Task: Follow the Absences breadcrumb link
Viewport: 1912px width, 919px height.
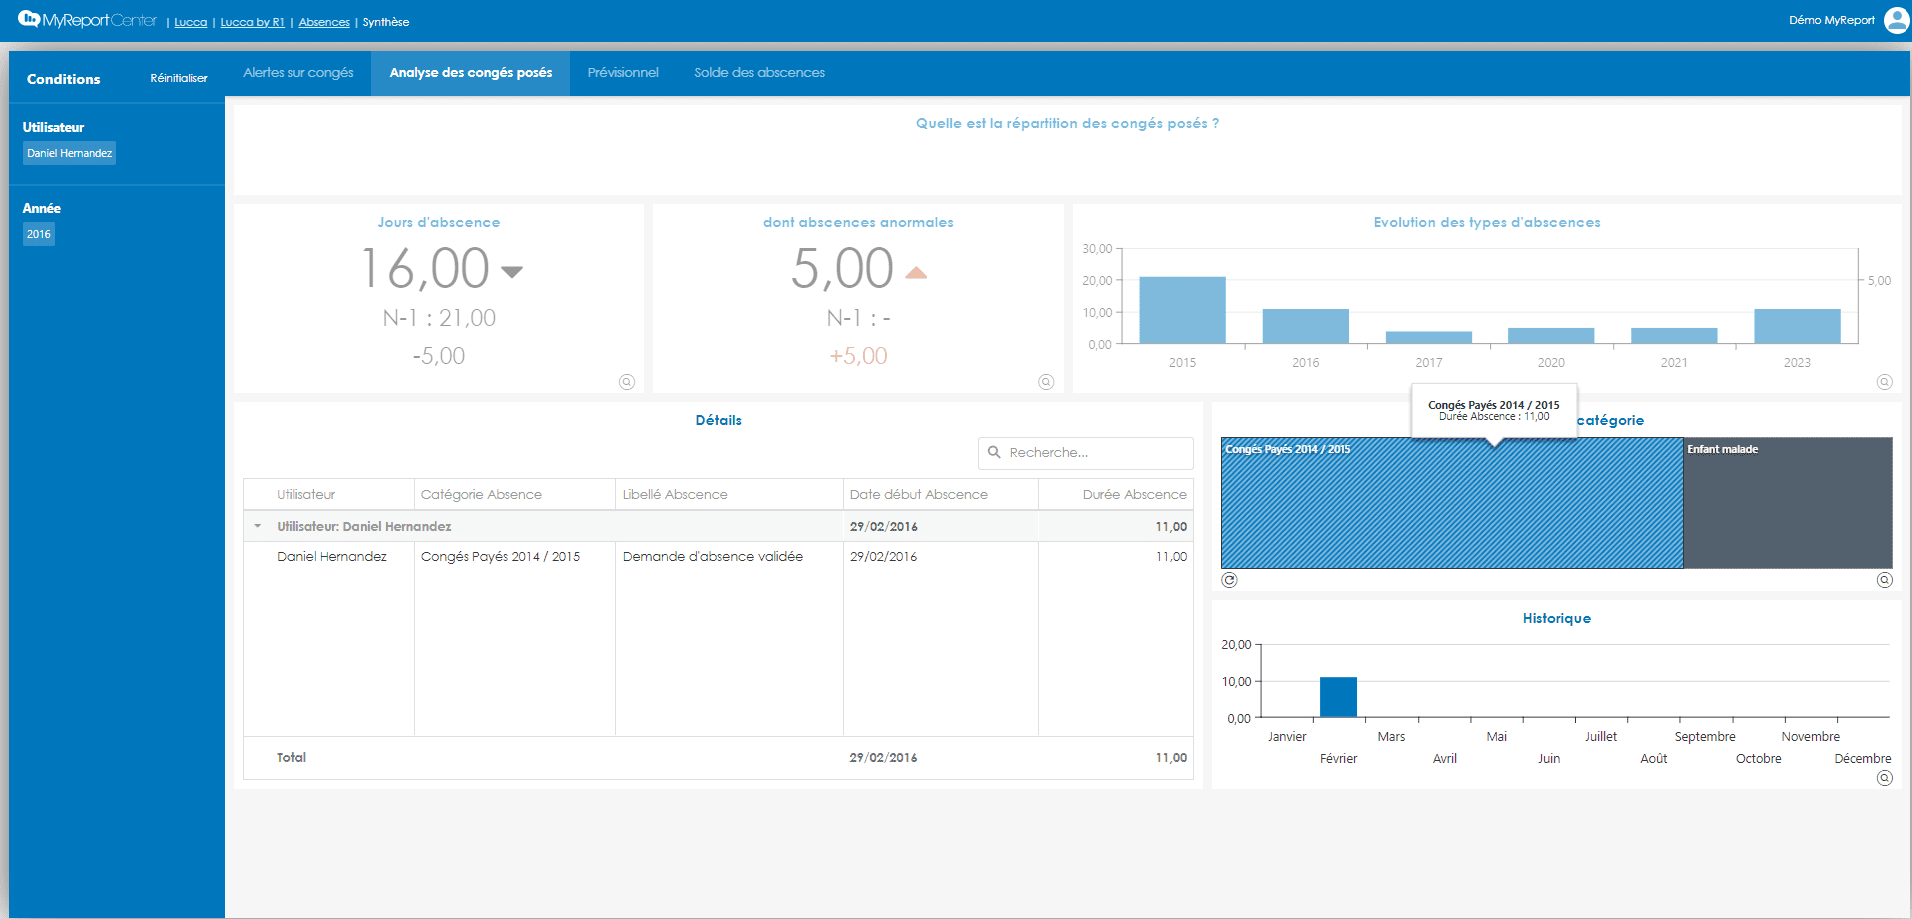Action: (324, 22)
